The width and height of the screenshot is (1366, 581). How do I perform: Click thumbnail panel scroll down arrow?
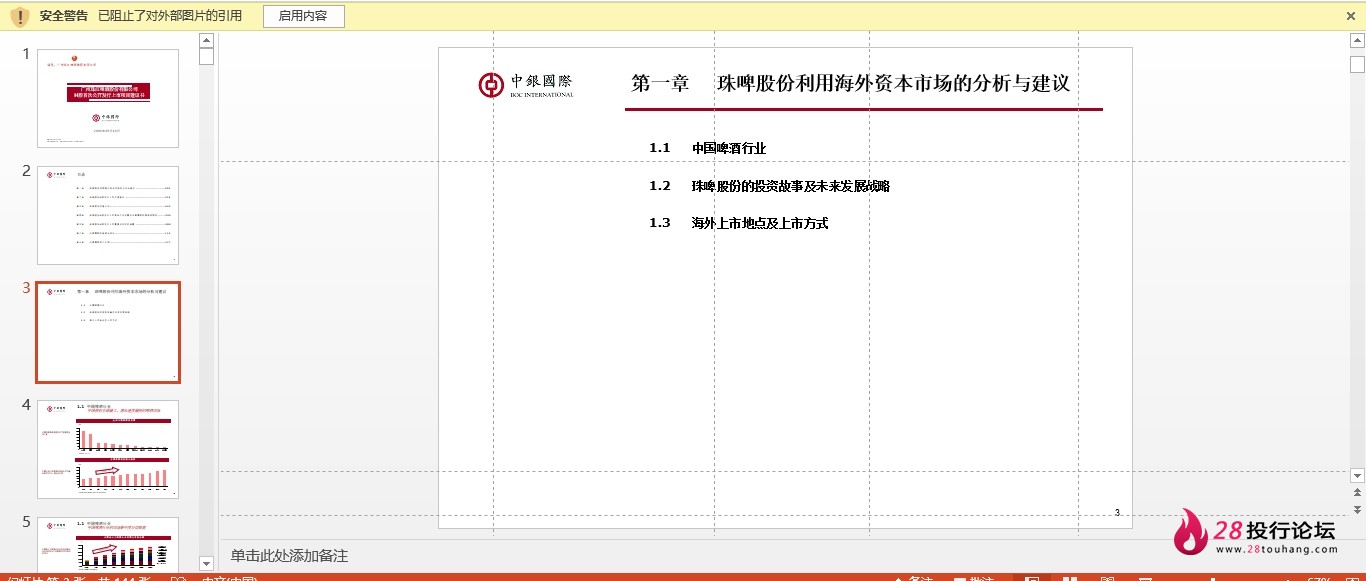click(x=207, y=563)
